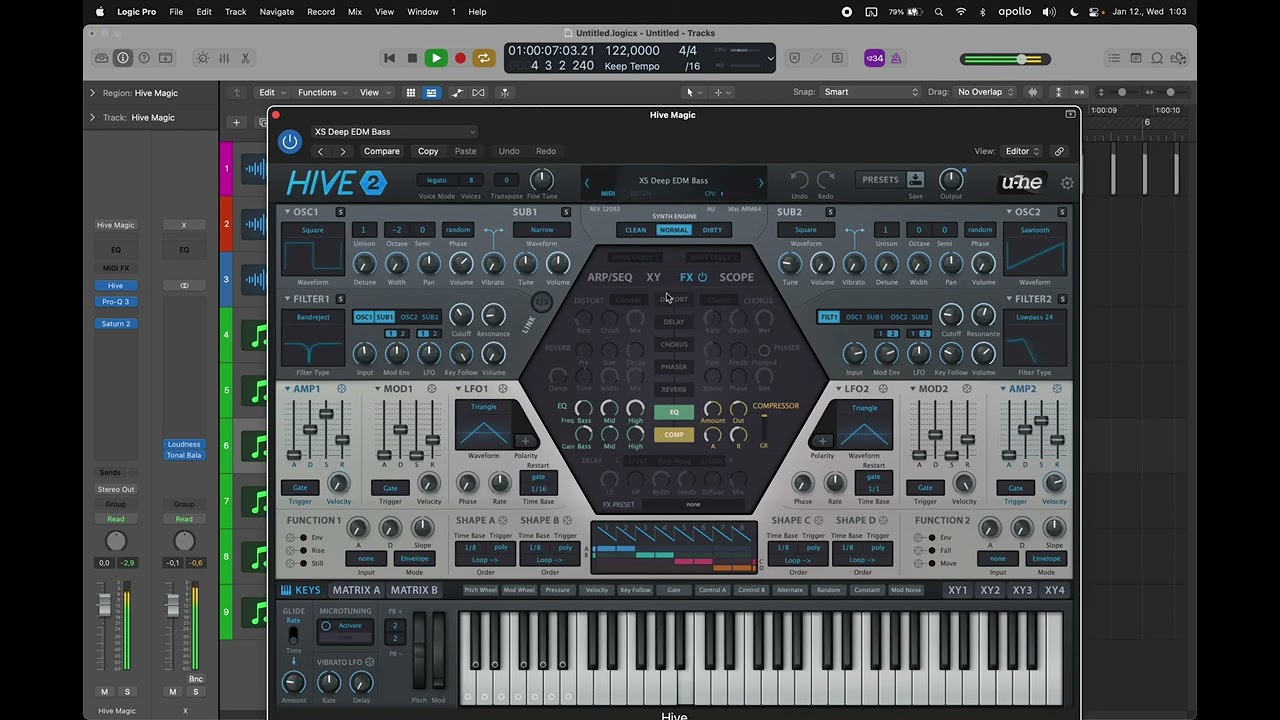Click the link icon beside Editor view
Viewport: 1280px width, 720px height.
pyautogui.click(x=1059, y=151)
